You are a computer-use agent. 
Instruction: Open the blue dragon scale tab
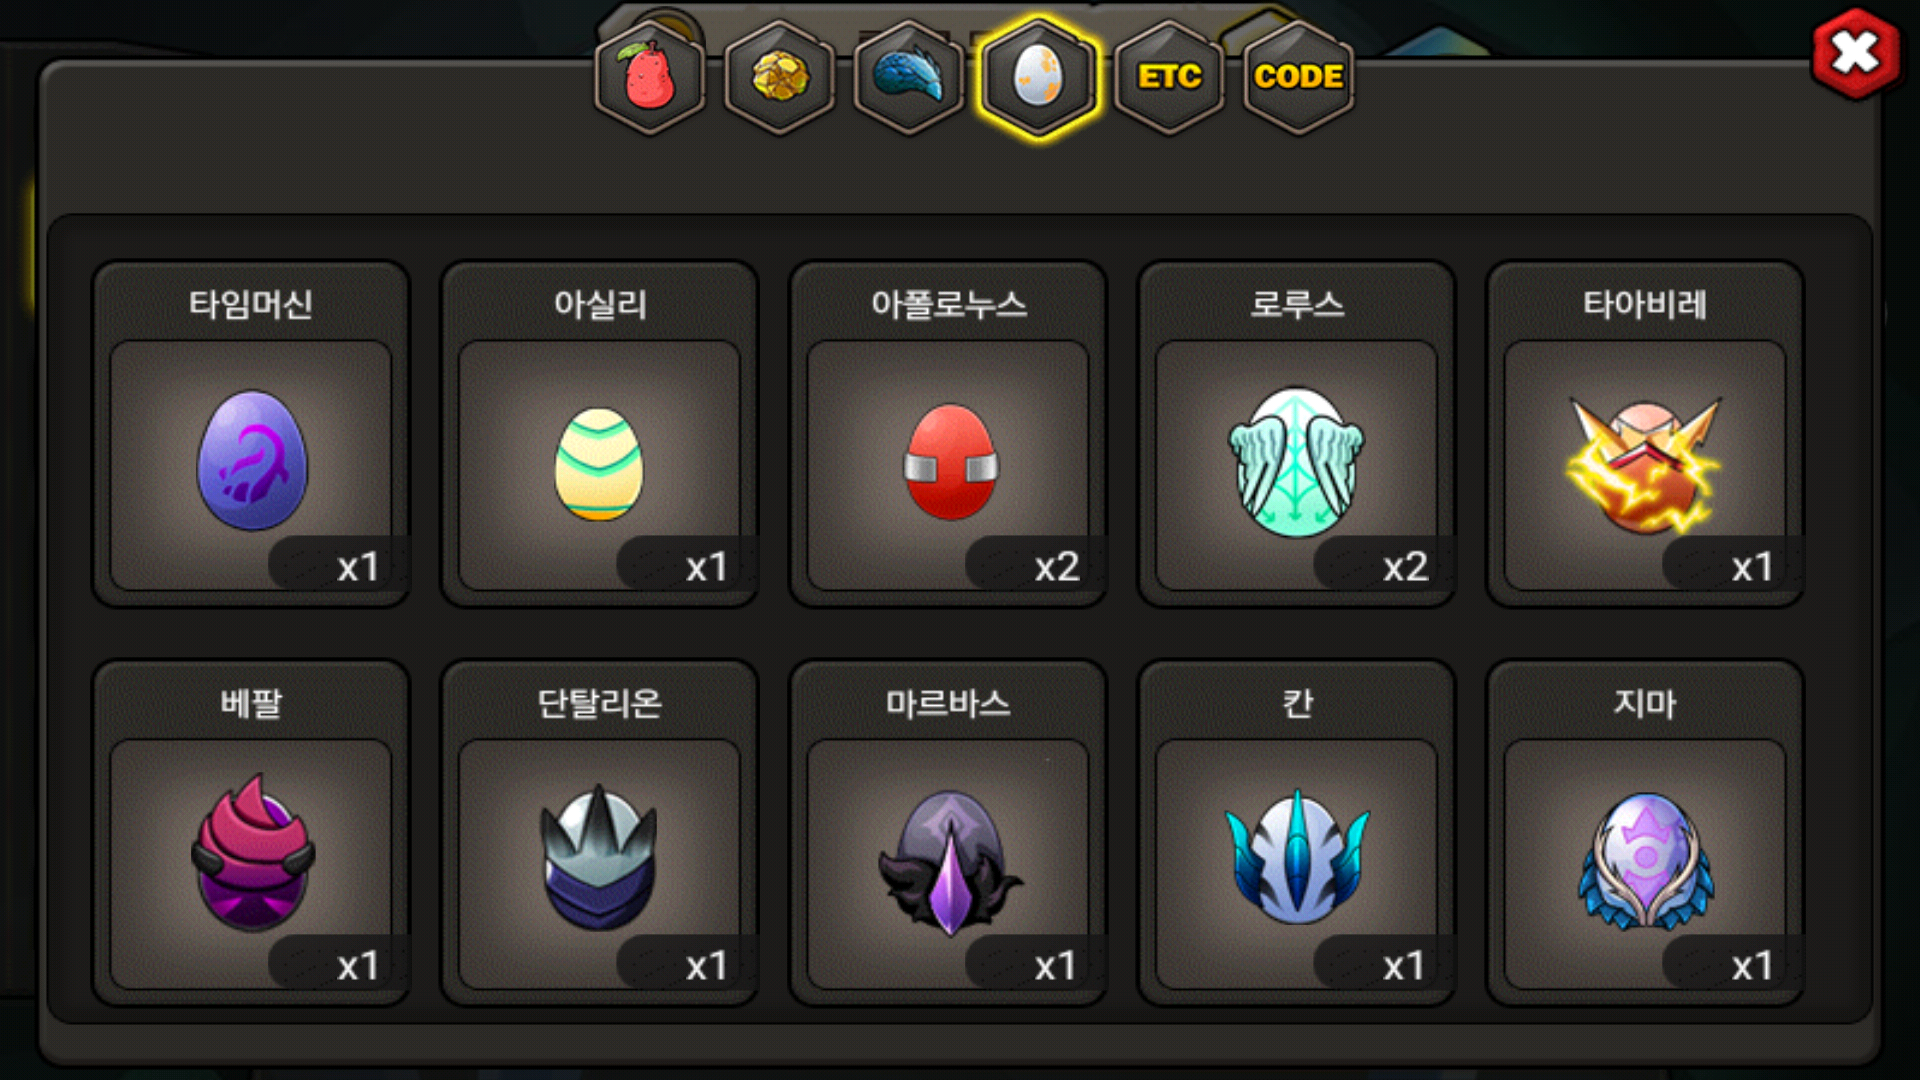coord(909,77)
